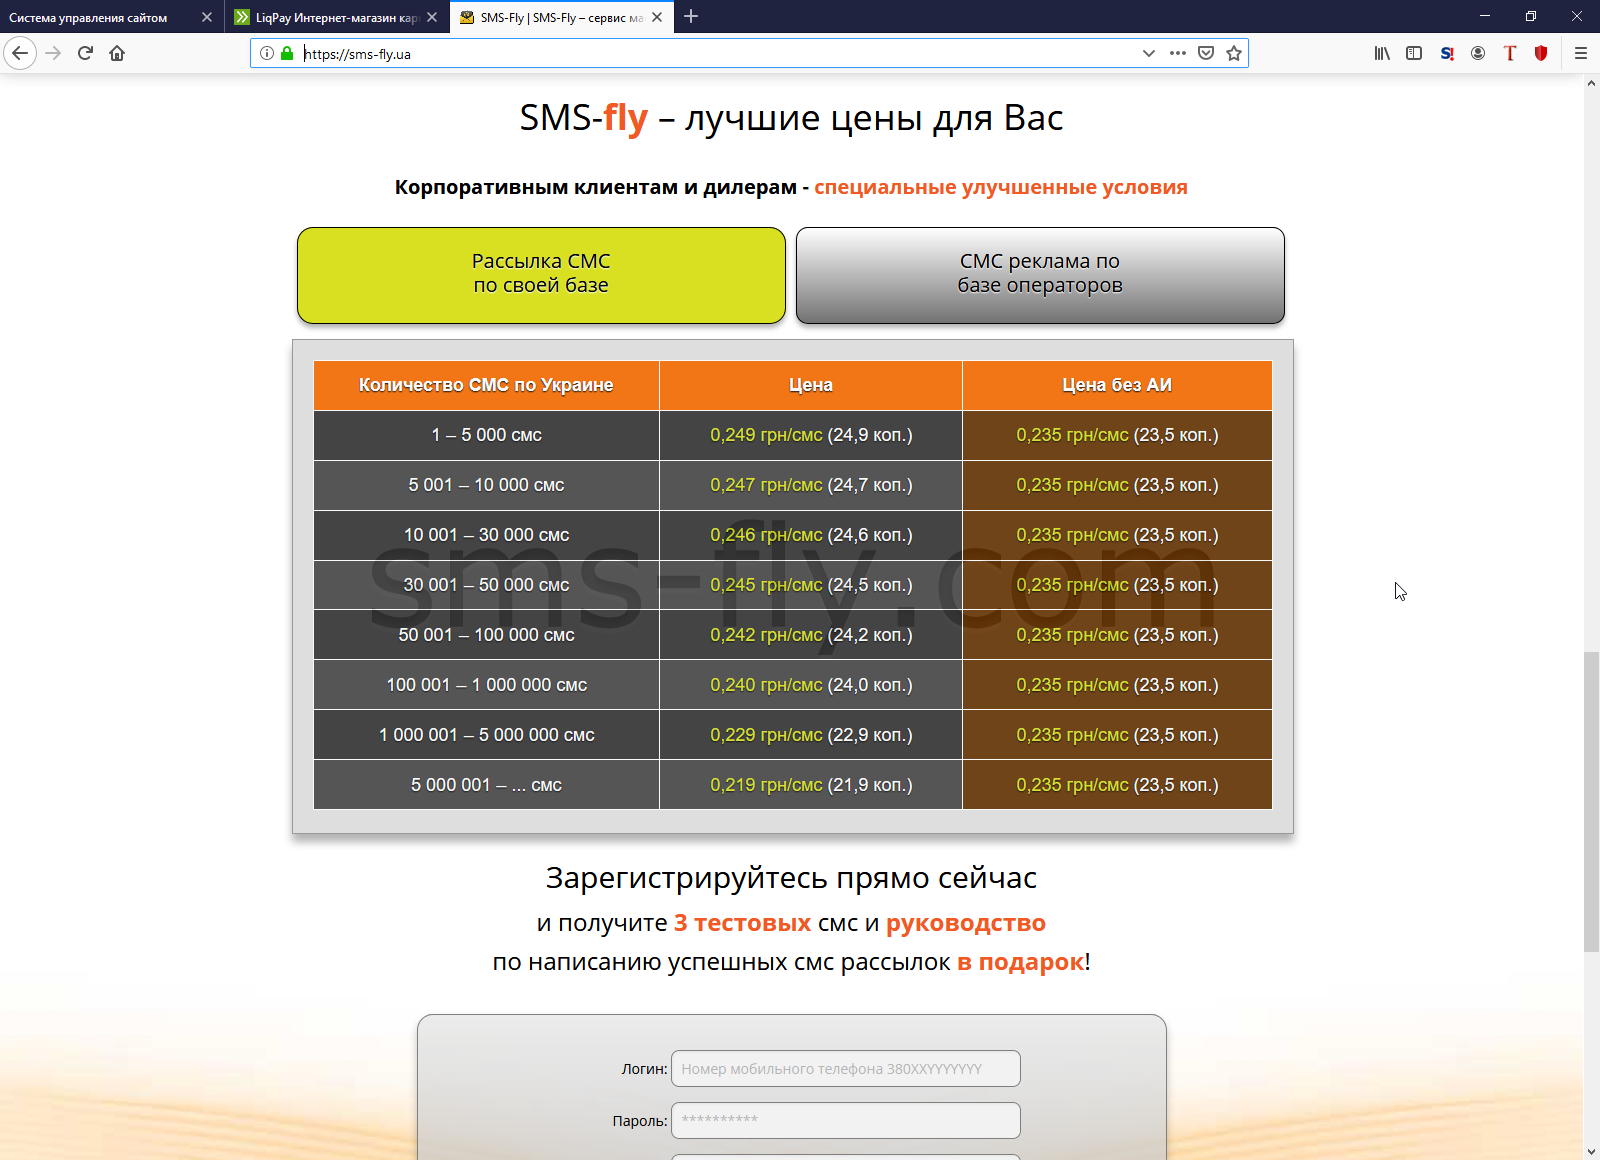Click the Цена без АИ column header
Screen dimensions: 1600x1160
pyautogui.click(x=1117, y=385)
